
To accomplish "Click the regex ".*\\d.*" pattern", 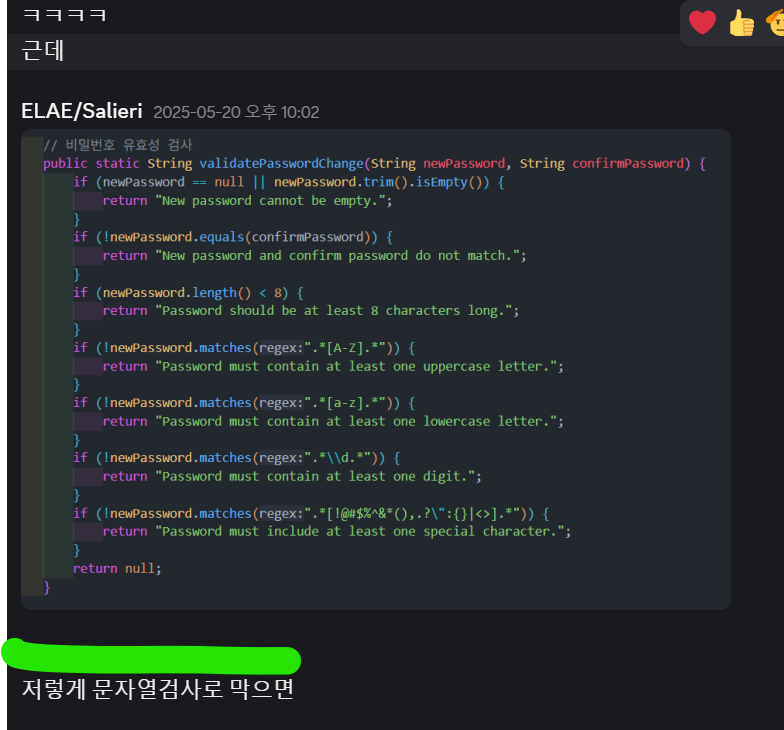I will tap(337, 458).
